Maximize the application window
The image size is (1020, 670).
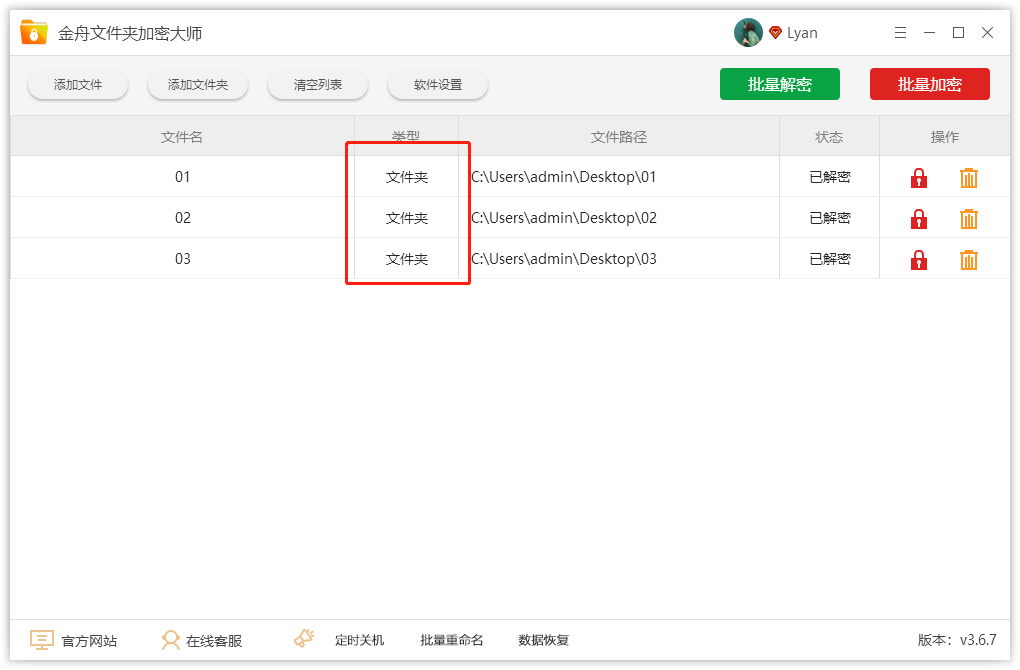point(958,33)
